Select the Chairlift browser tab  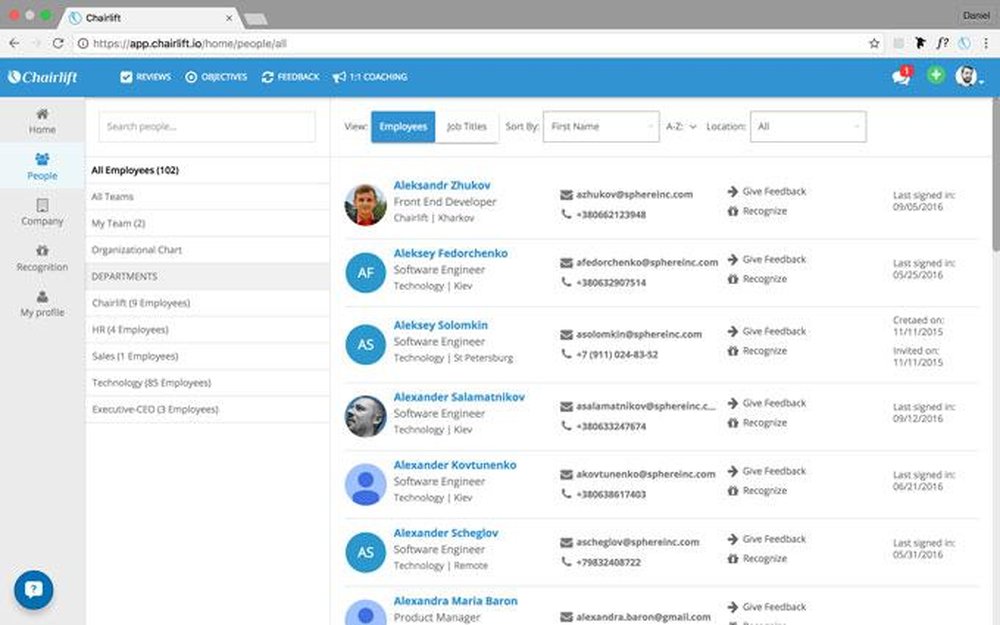[x=150, y=18]
